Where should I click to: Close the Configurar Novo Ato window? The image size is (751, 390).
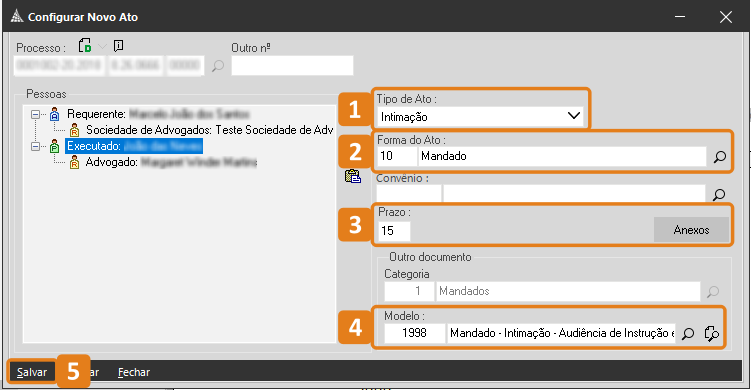pyautogui.click(x=726, y=17)
